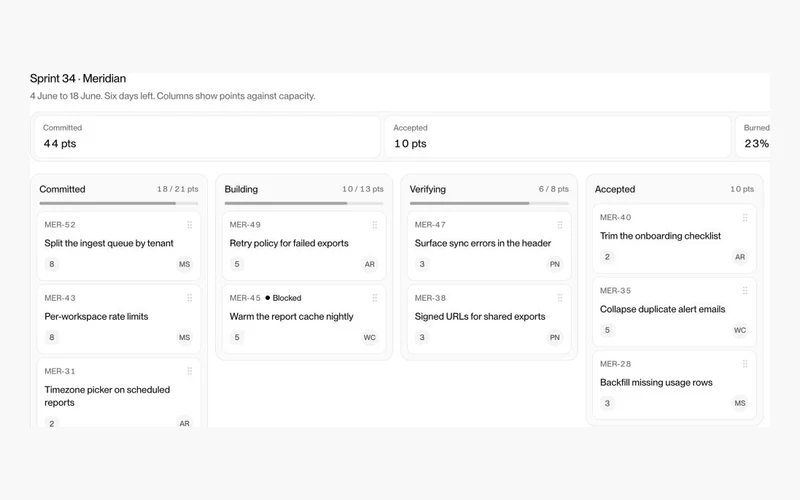Click the Building column capacity progress bar

[304, 203]
